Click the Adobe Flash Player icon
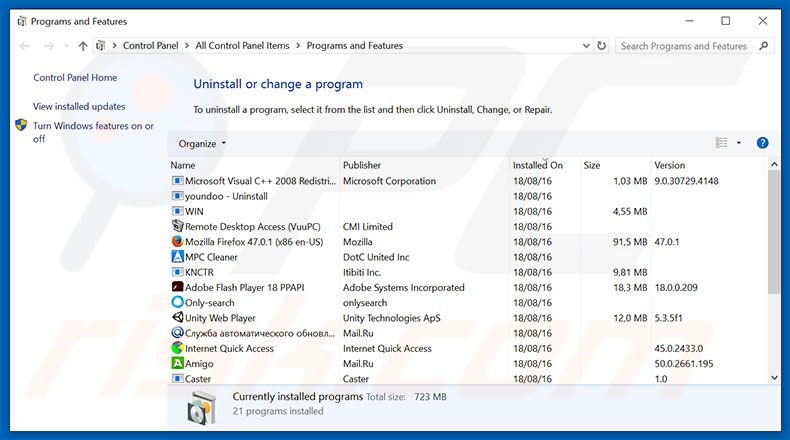Image resolution: width=790 pixels, height=440 pixels. click(177, 287)
